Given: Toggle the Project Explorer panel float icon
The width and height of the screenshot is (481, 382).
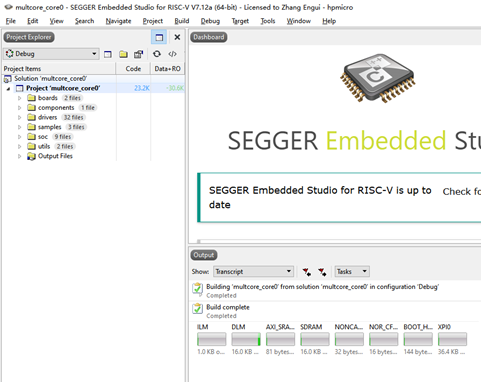Looking at the screenshot, I should [159, 37].
